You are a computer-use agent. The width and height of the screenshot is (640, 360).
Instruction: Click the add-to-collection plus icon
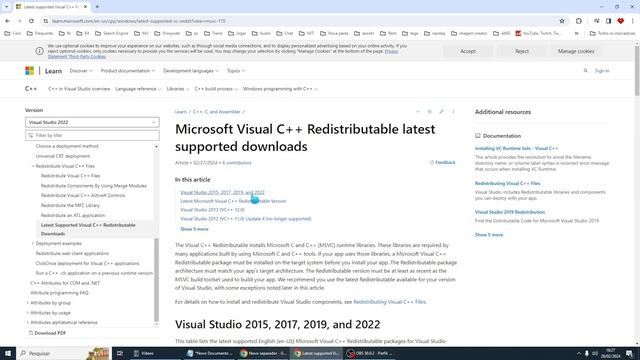[429, 111]
